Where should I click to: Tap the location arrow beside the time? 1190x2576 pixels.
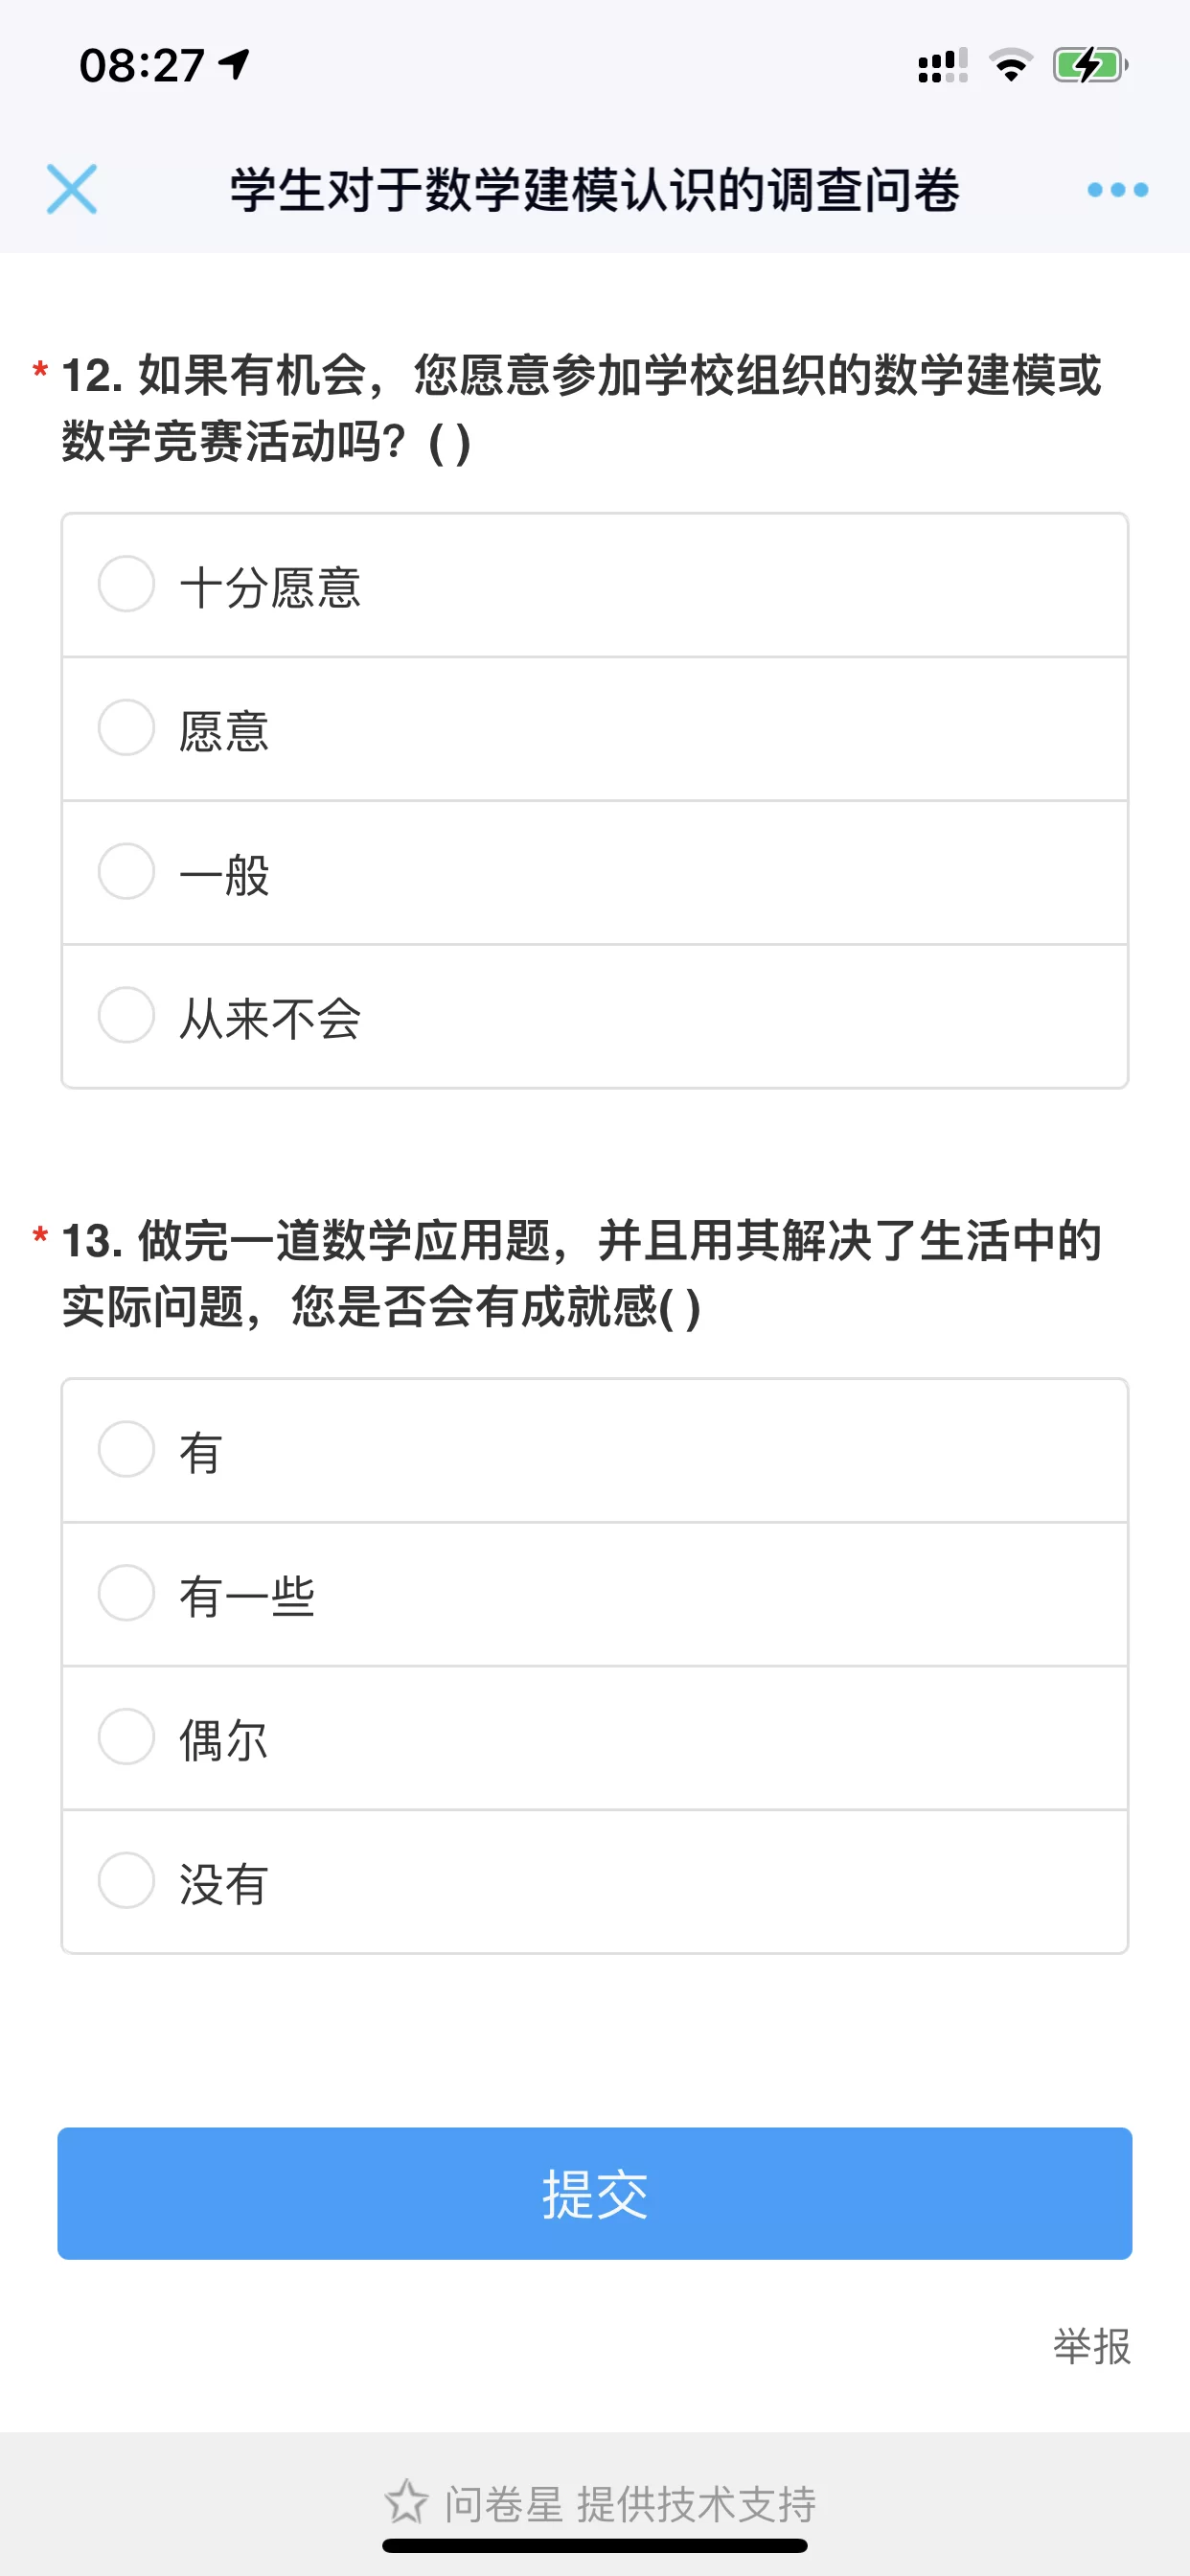click(235, 65)
